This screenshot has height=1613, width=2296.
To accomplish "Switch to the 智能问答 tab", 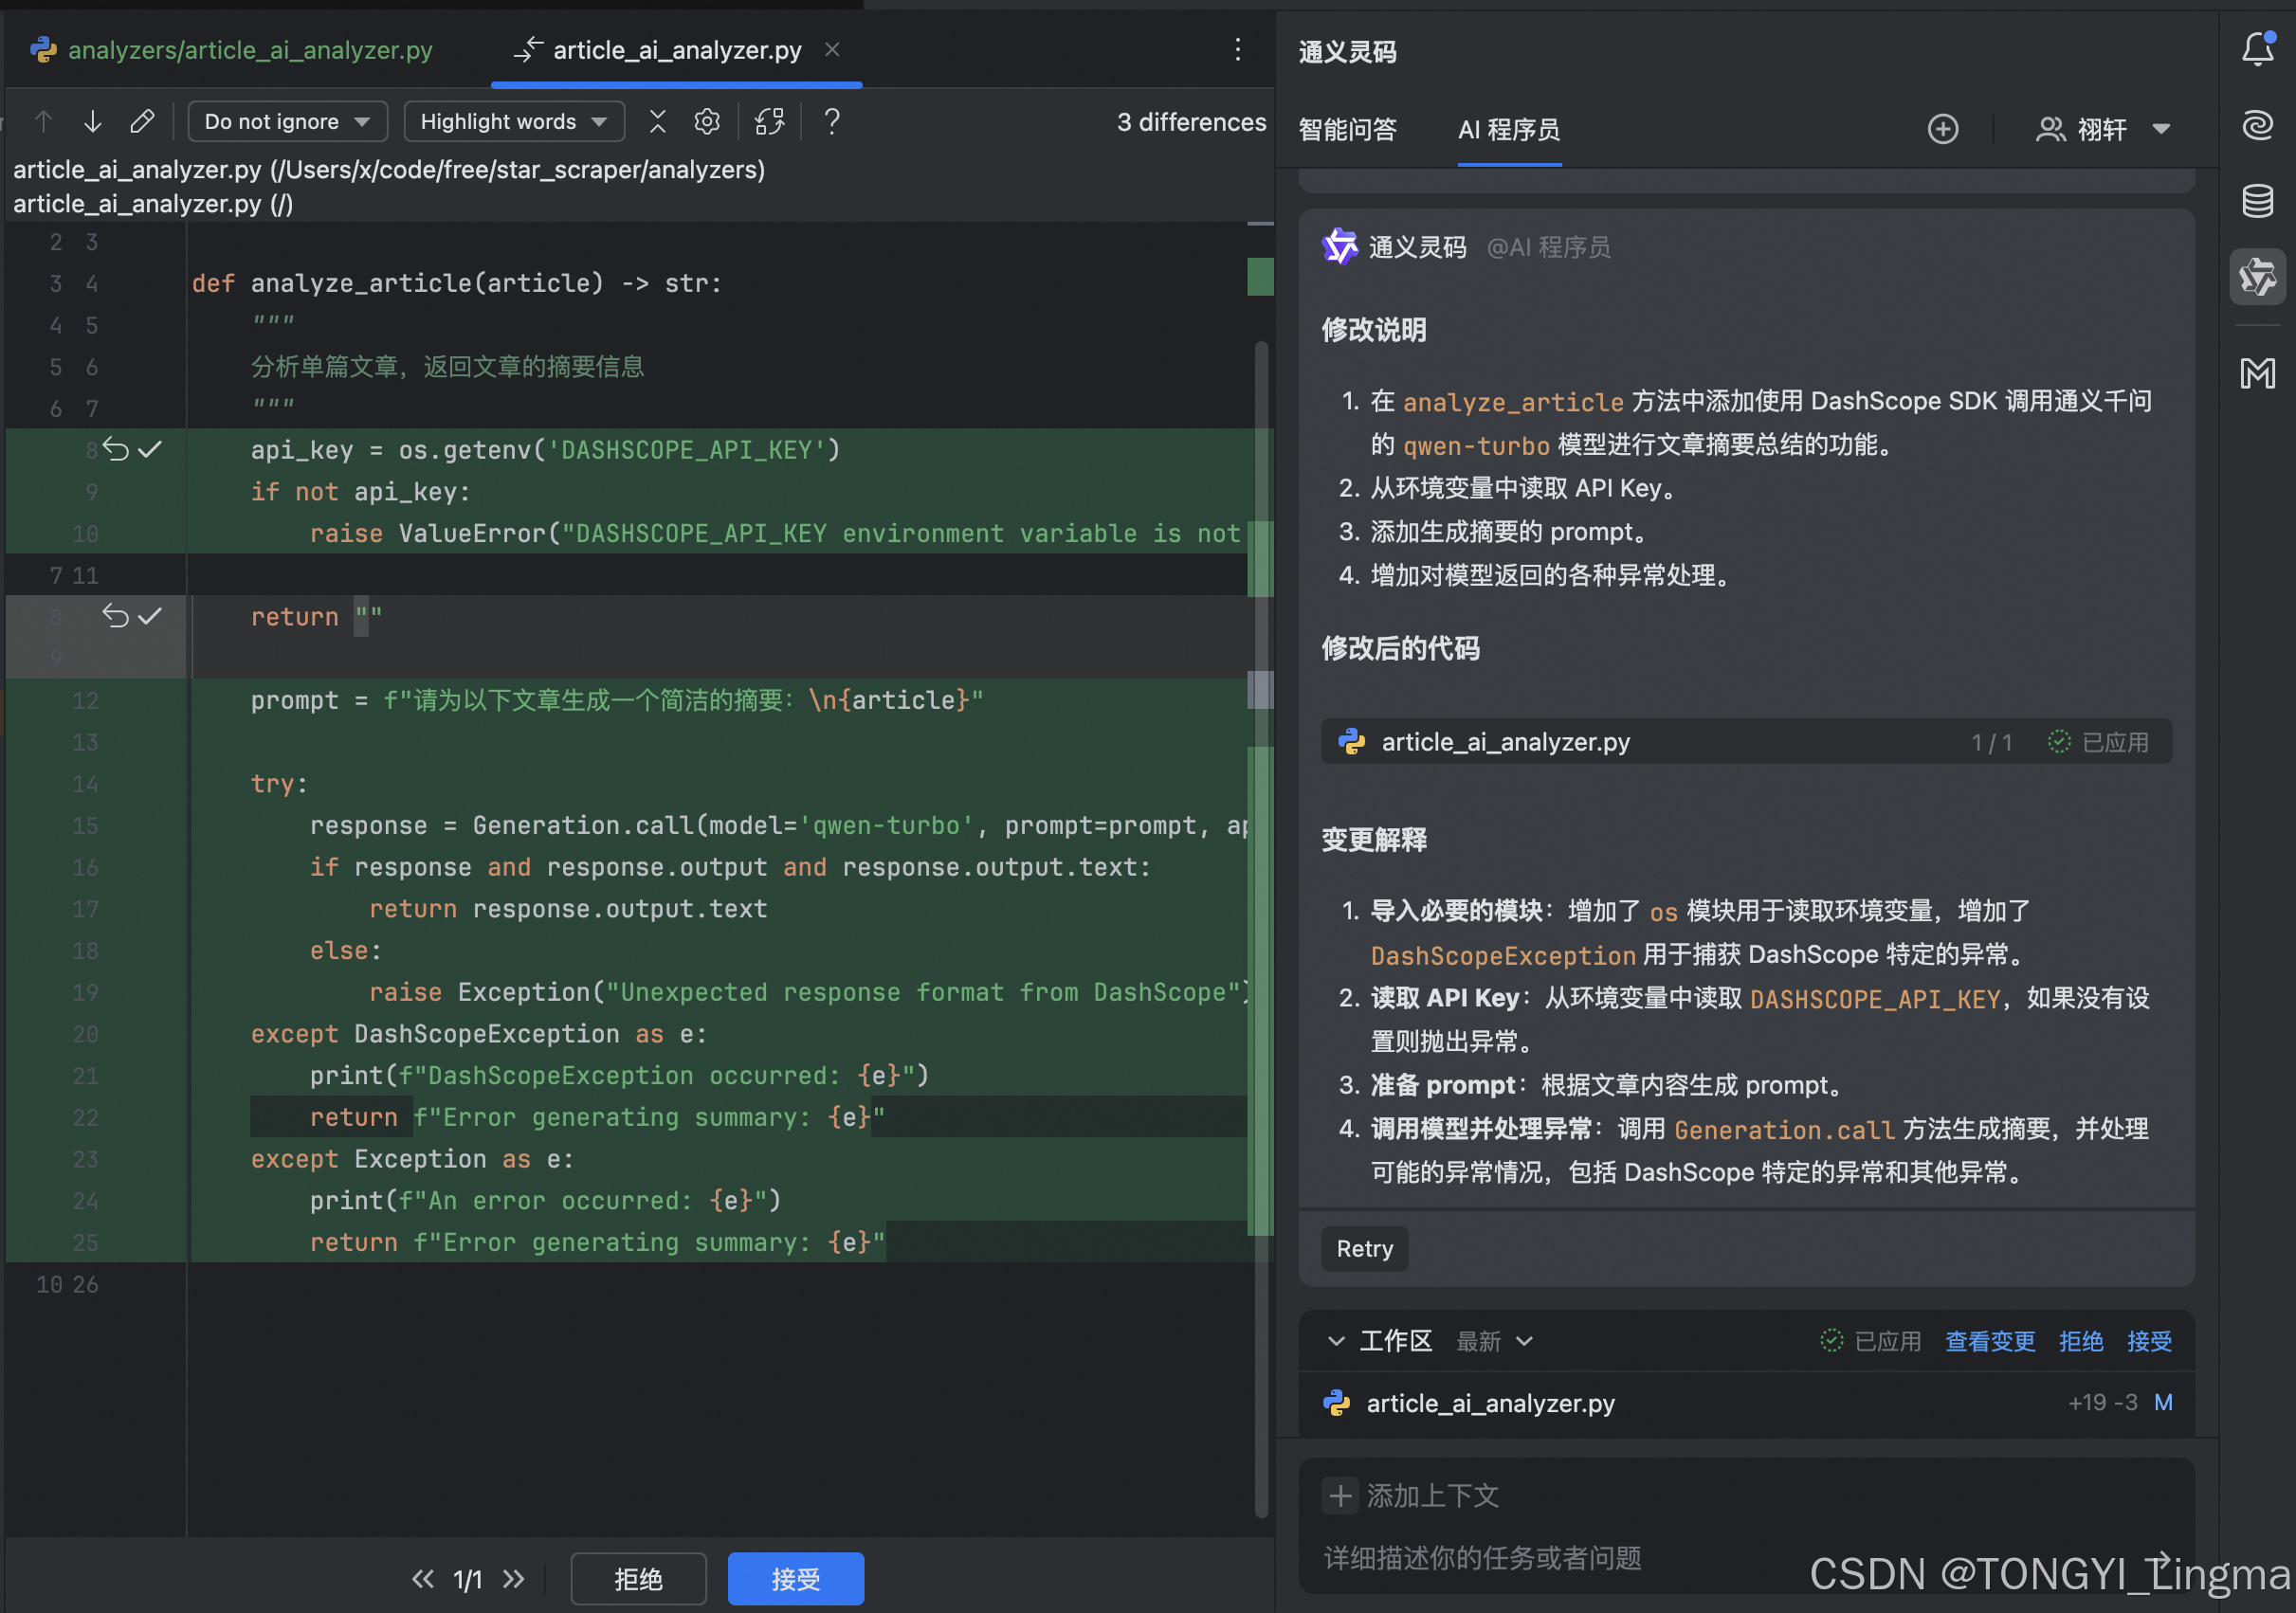I will click(x=1347, y=129).
